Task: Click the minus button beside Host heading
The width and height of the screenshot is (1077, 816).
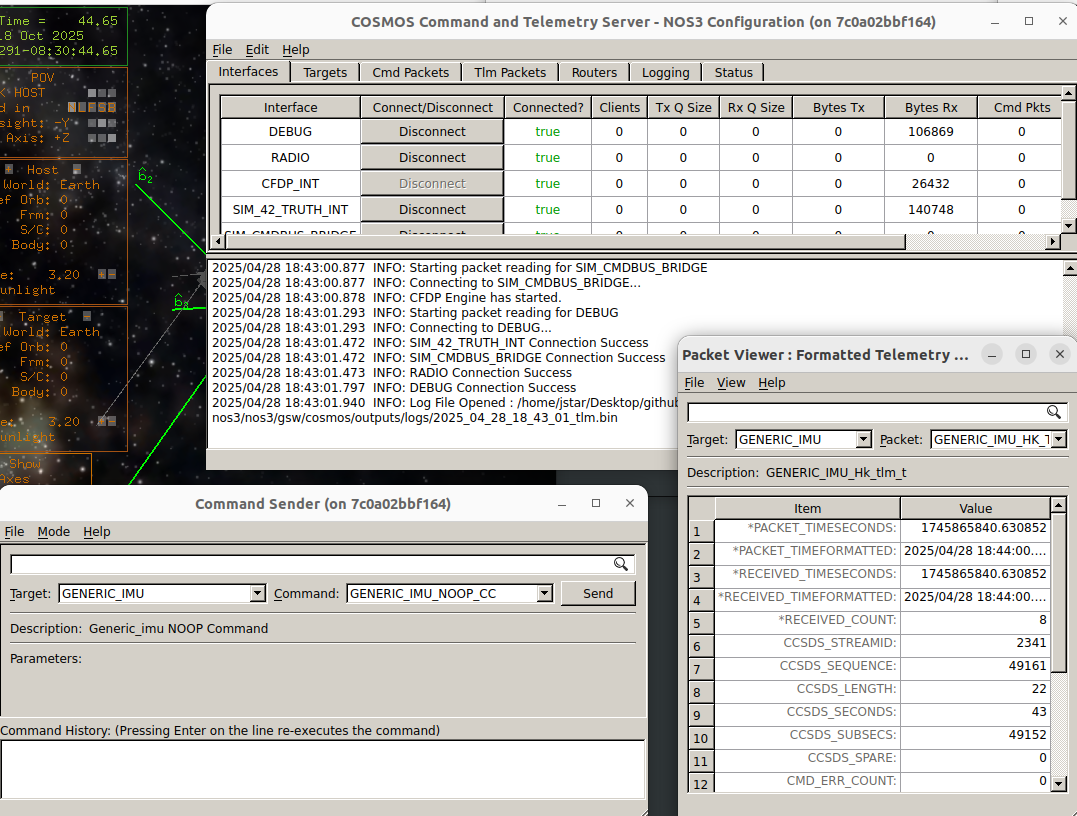Action: (x=77, y=169)
